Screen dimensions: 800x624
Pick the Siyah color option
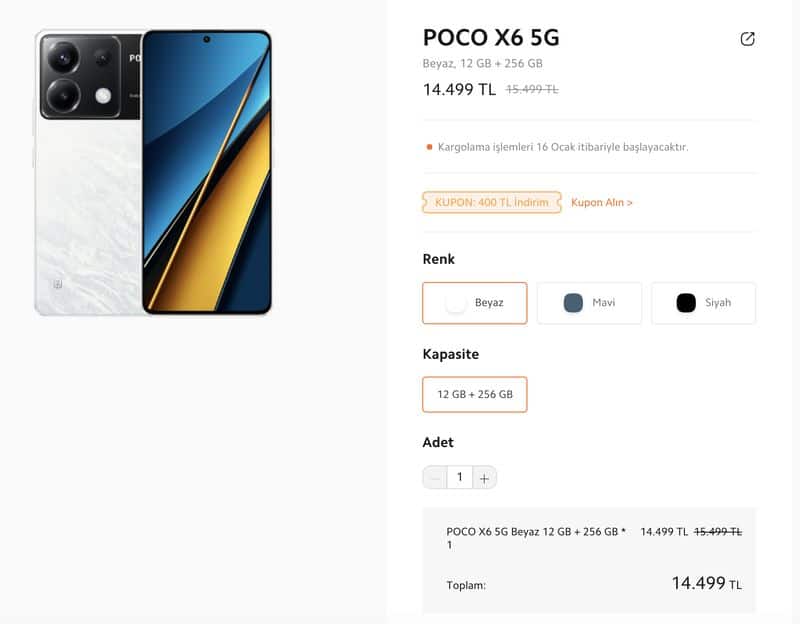(x=703, y=303)
